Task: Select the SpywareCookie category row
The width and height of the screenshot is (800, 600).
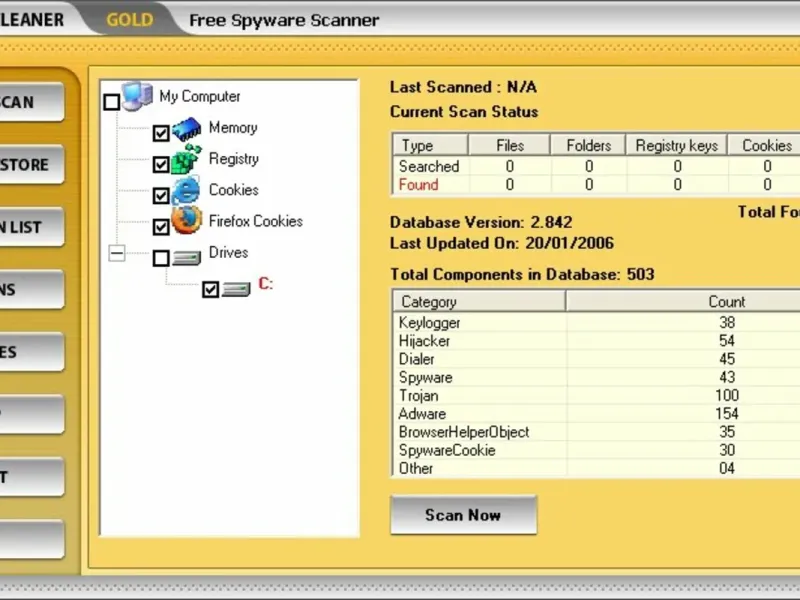Action: click(x=596, y=451)
